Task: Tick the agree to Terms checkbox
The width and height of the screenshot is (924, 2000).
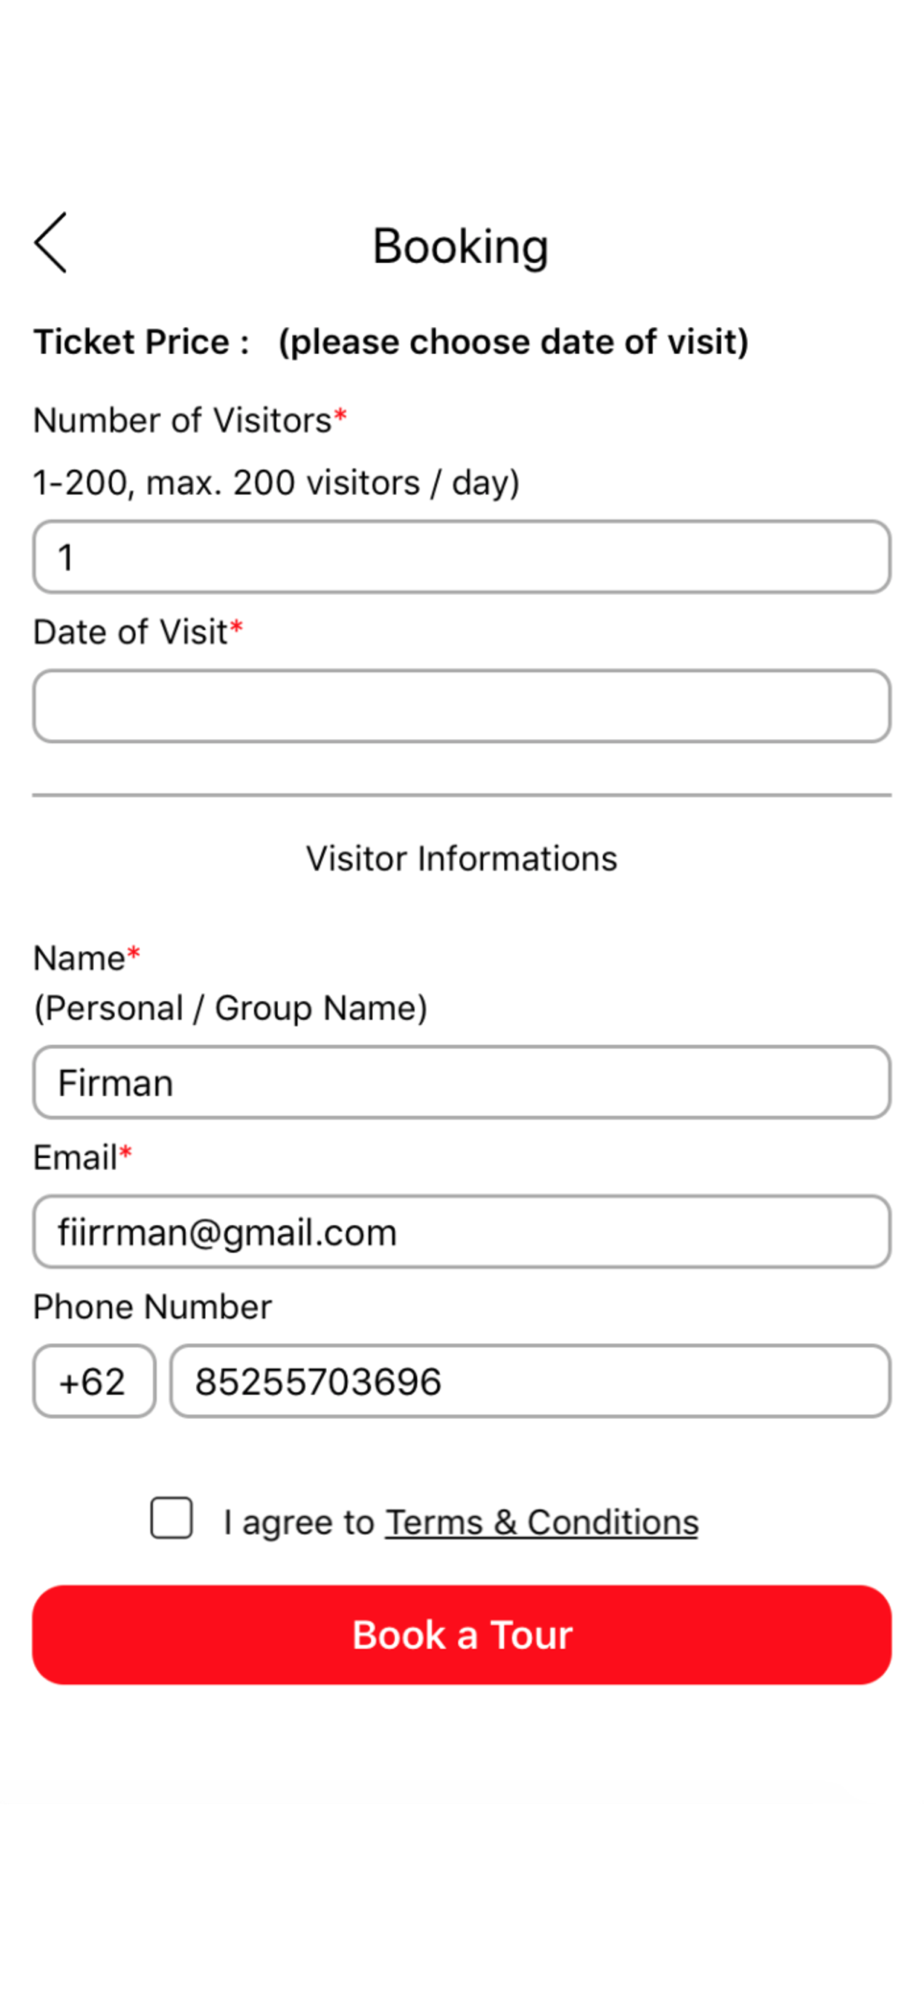Action: [172, 1518]
